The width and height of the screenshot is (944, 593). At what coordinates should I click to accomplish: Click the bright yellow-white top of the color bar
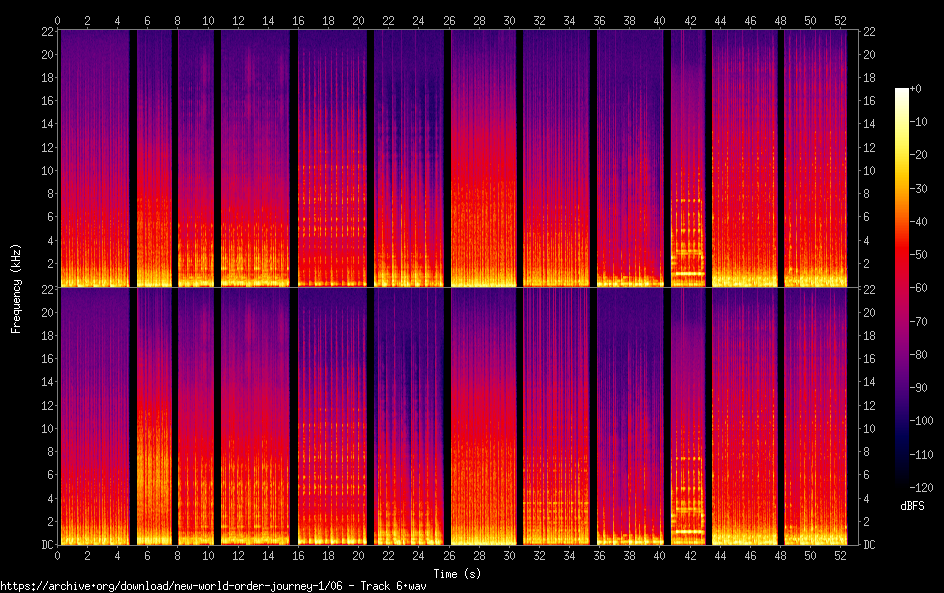[902, 93]
